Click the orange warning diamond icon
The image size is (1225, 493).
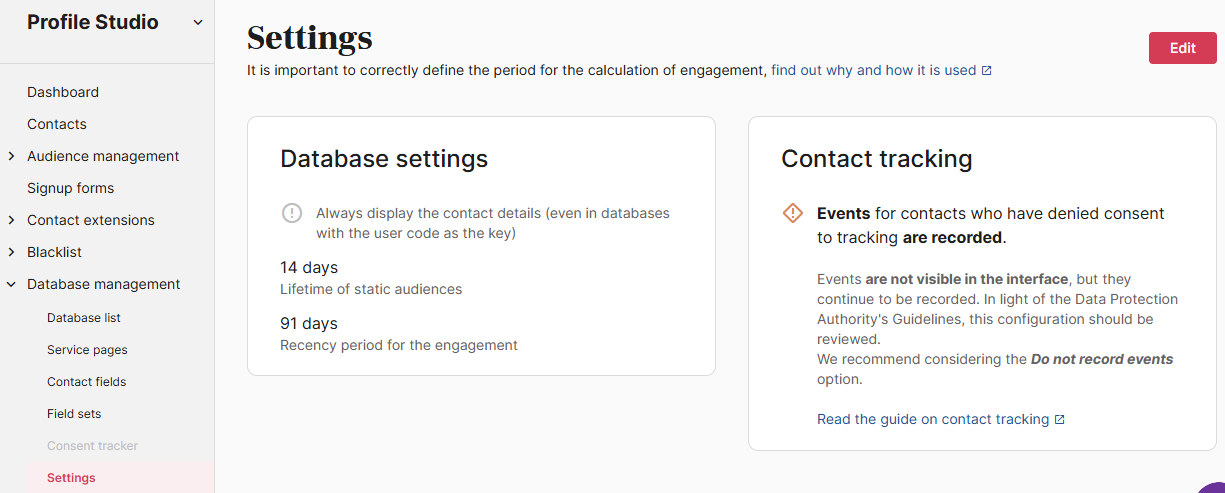coord(793,213)
